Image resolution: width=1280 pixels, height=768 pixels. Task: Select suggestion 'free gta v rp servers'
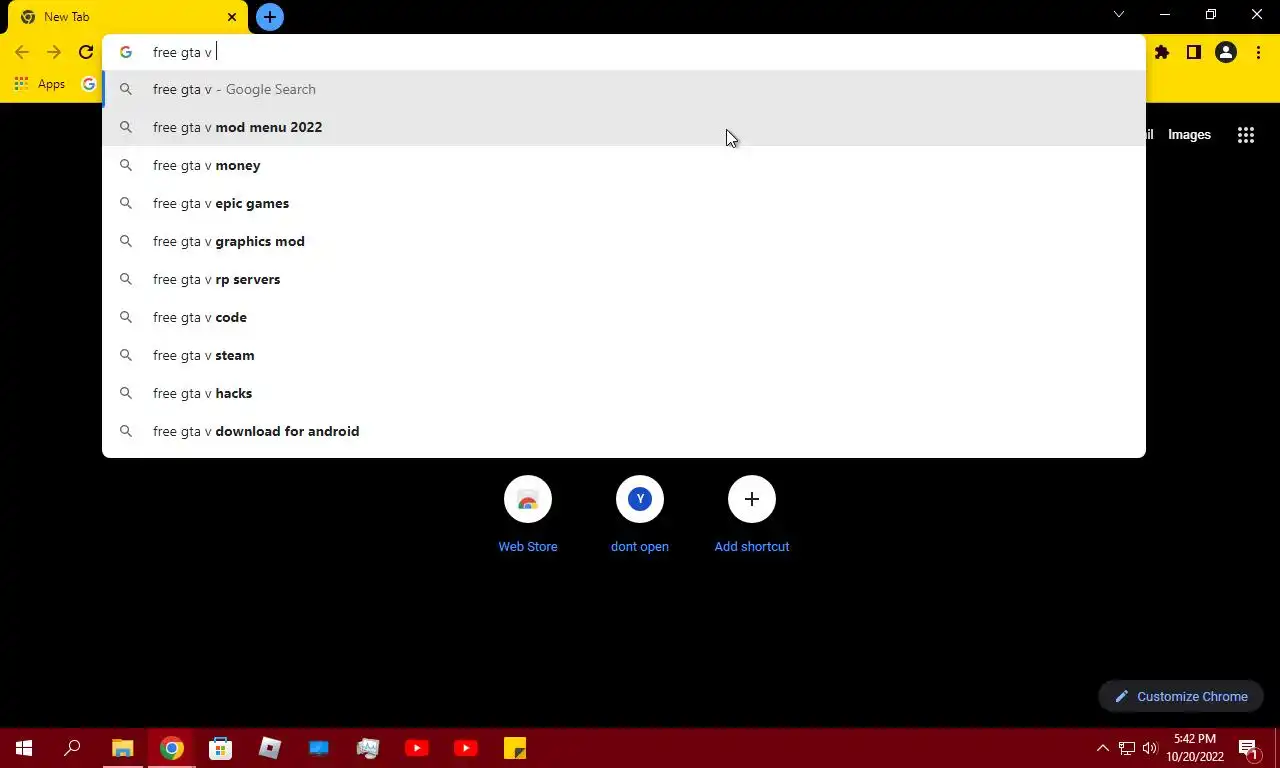624,279
